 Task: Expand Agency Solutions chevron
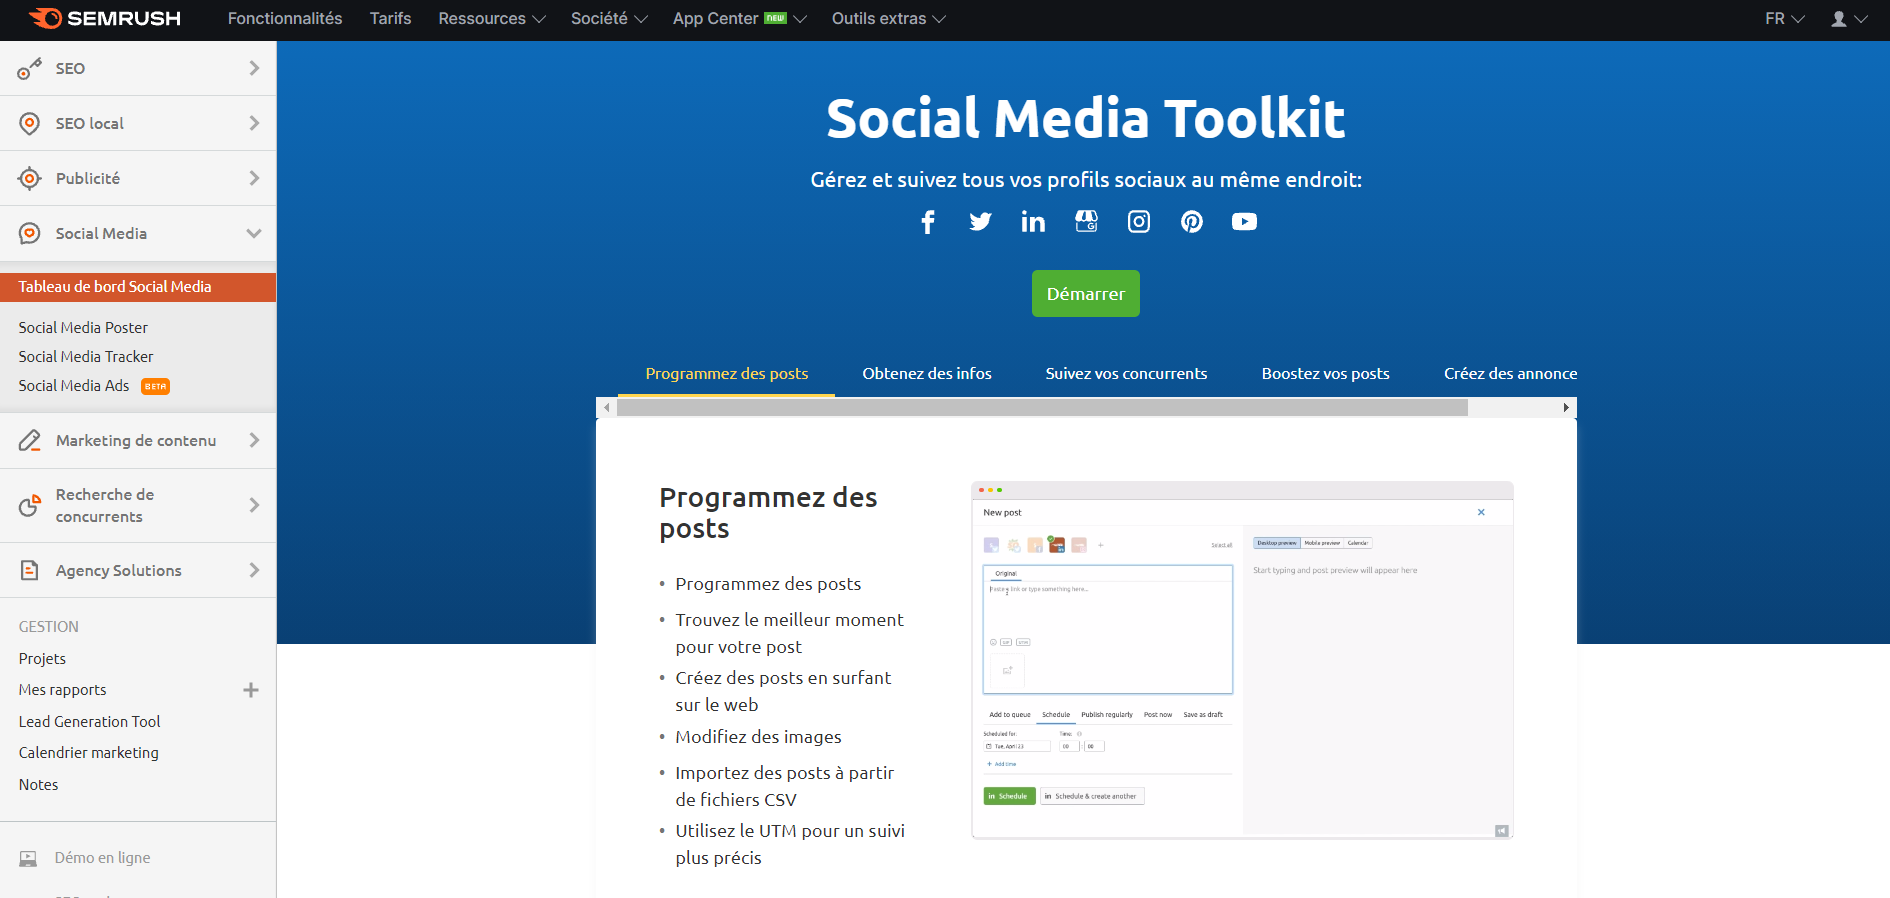pyautogui.click(x=254, y=570)
